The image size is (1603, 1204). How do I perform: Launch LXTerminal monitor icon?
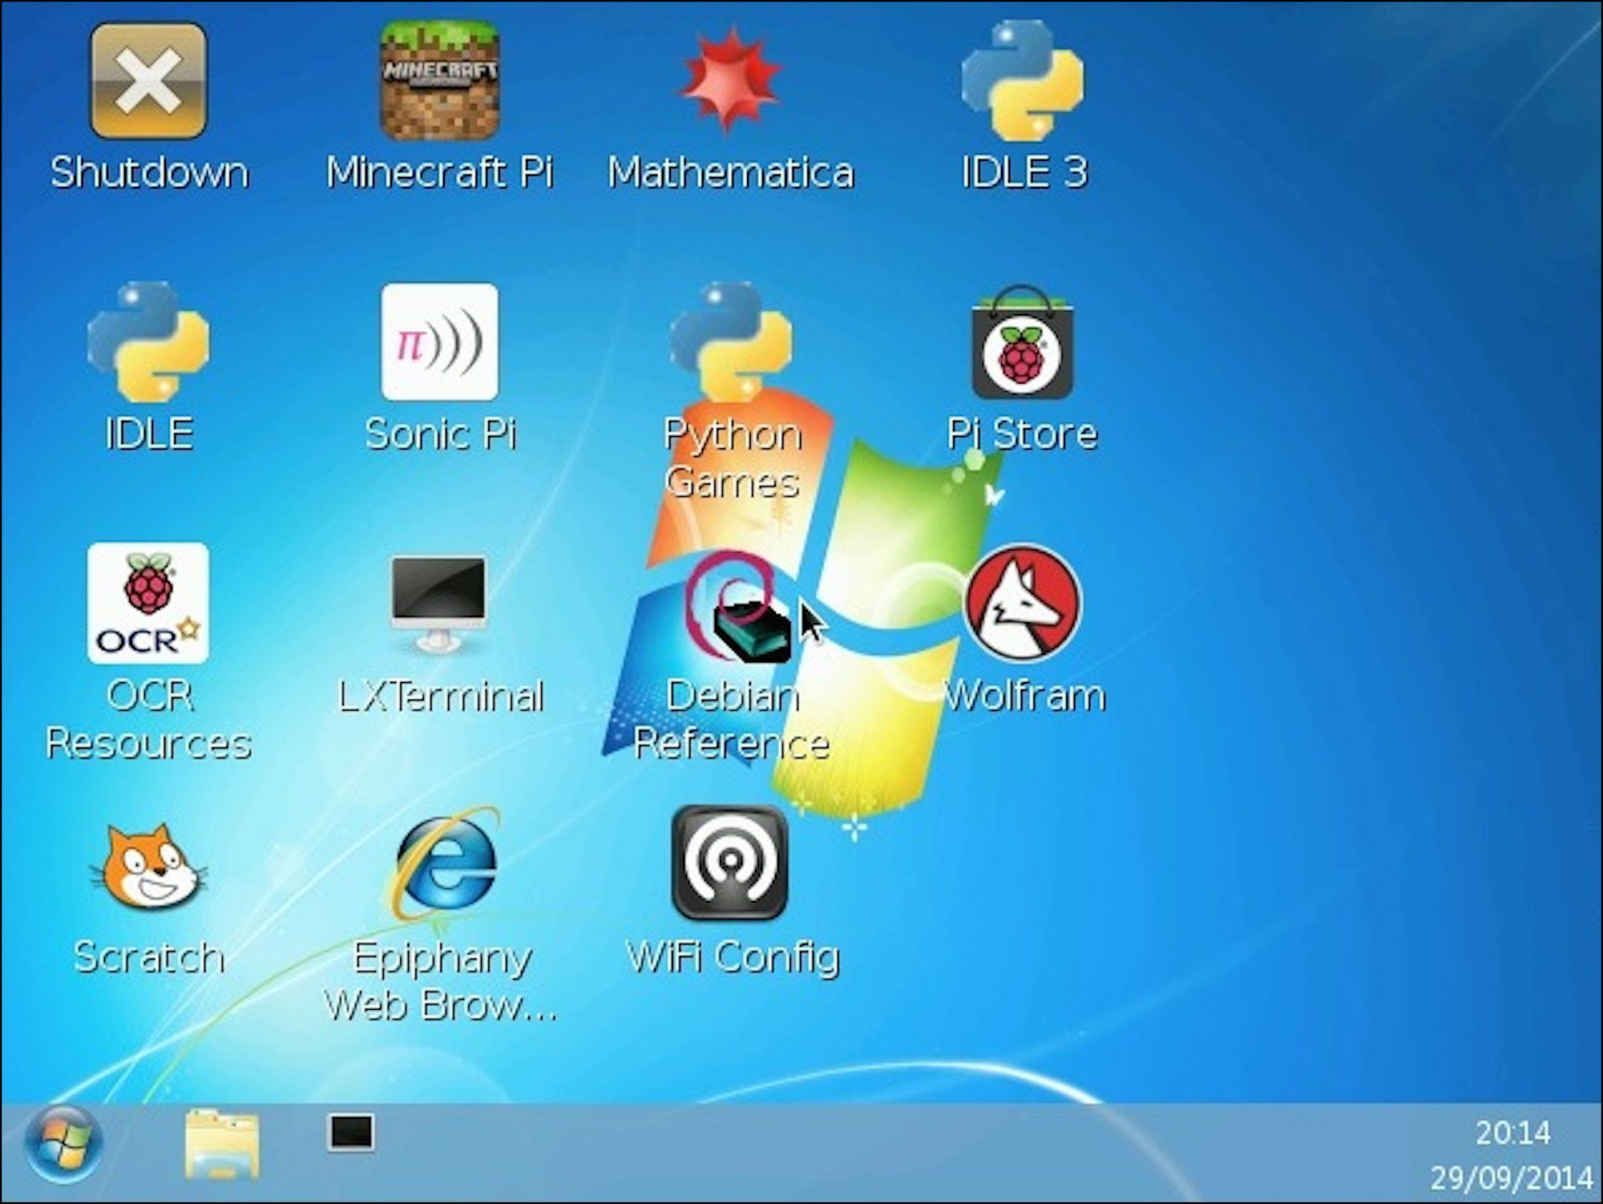coord(439,605)
